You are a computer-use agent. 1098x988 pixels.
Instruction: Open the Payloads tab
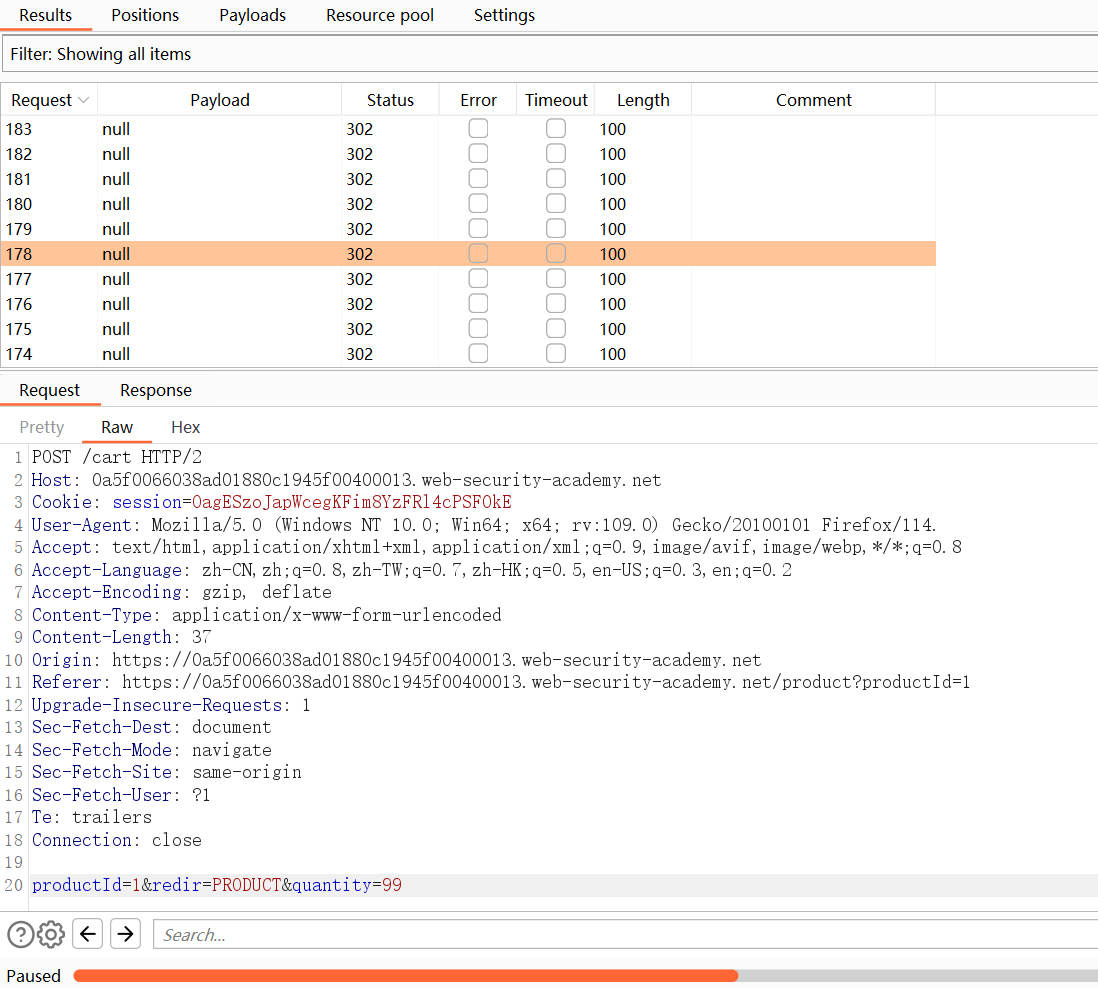tap(252, 15)
